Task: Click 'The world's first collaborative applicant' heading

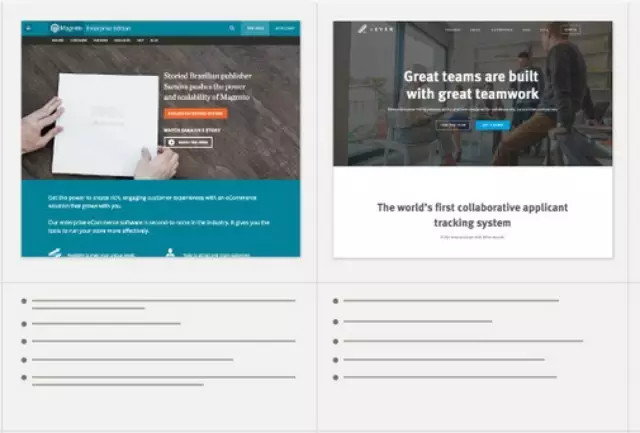Action: (x=472, y=215)
